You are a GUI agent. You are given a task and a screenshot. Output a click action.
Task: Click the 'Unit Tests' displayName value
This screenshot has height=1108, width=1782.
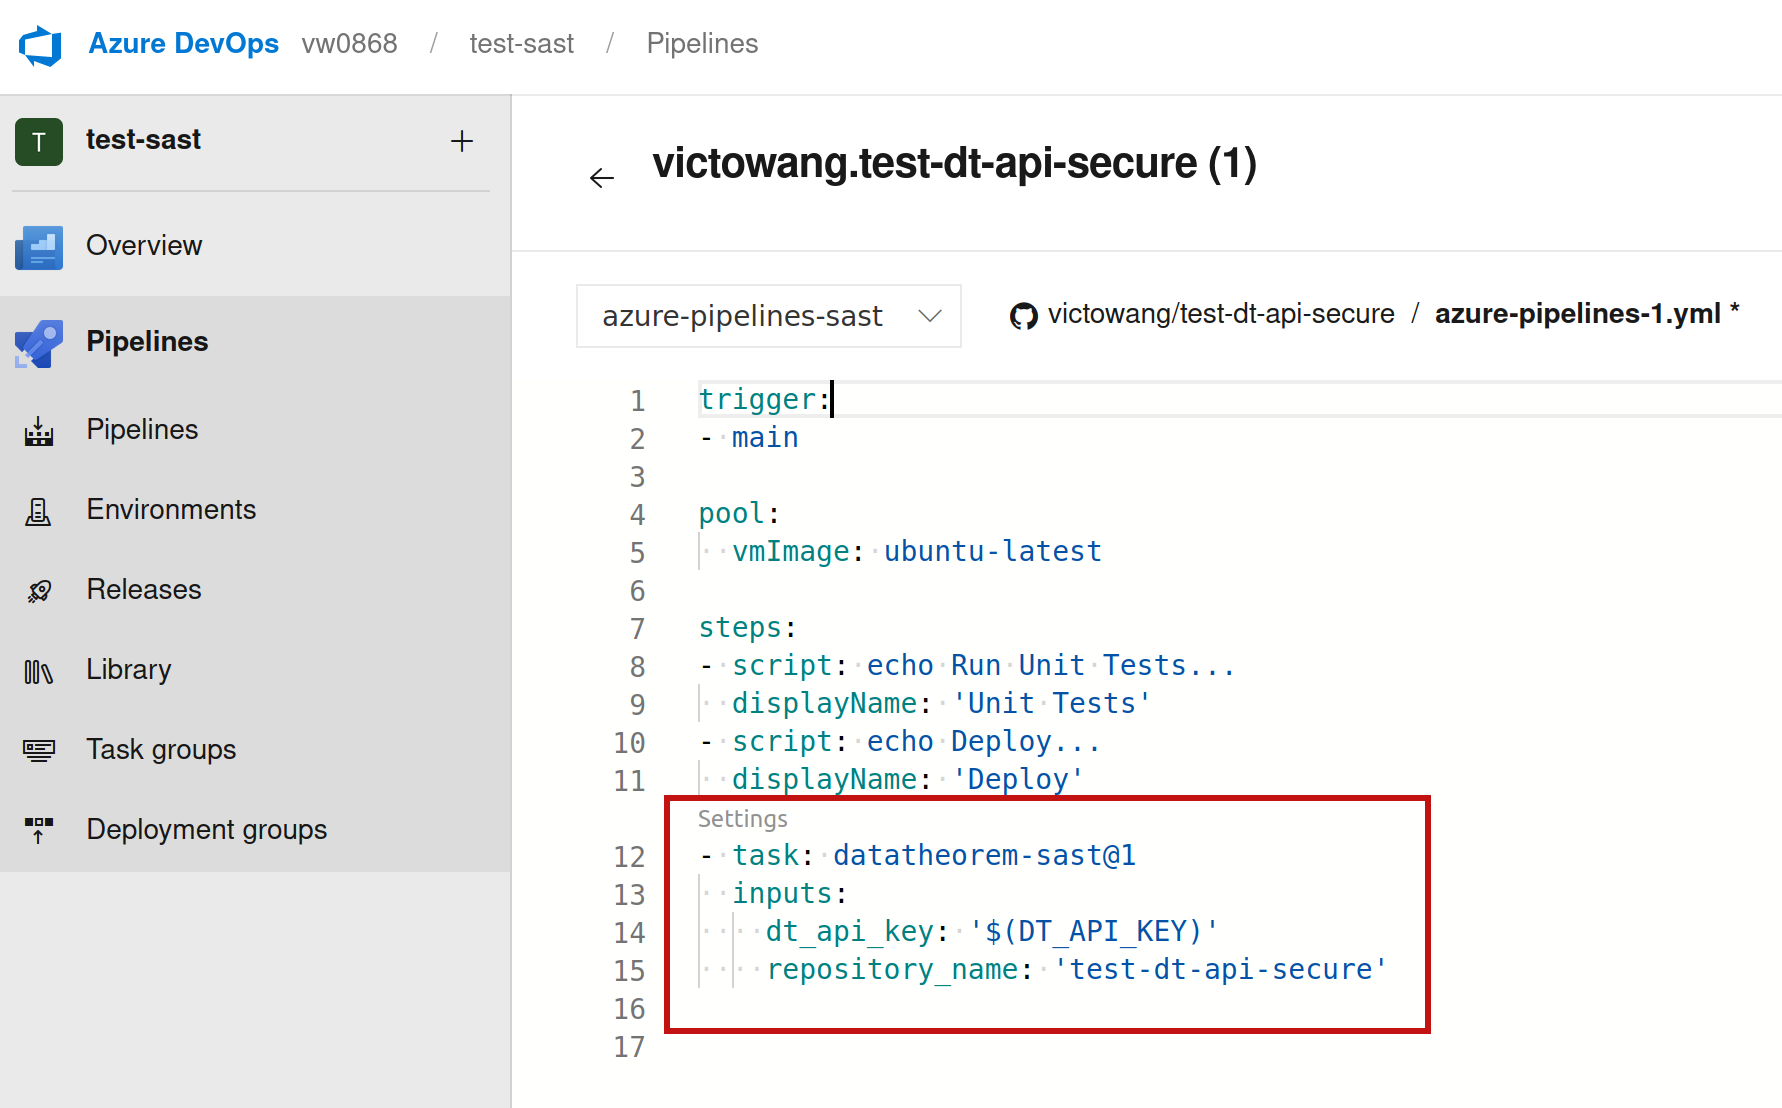(1051, 704)
